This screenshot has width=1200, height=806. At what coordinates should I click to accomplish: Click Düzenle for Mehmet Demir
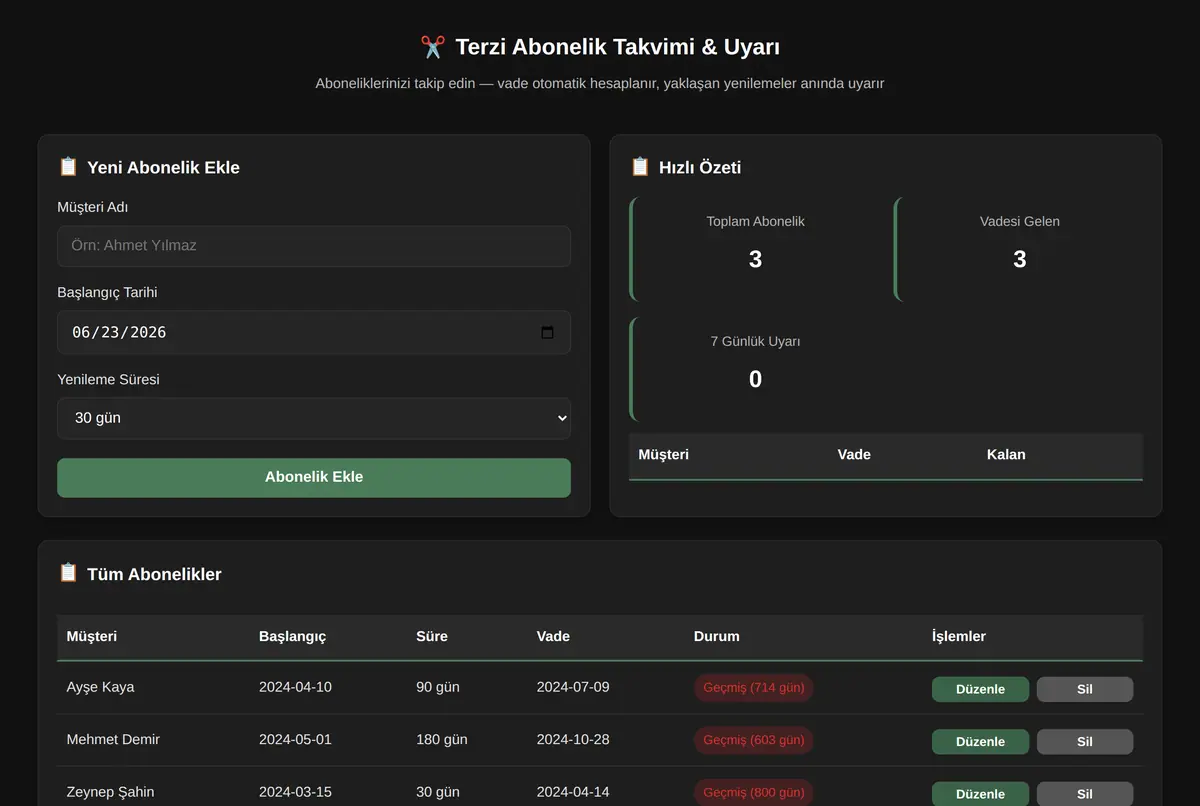(980, 741)
